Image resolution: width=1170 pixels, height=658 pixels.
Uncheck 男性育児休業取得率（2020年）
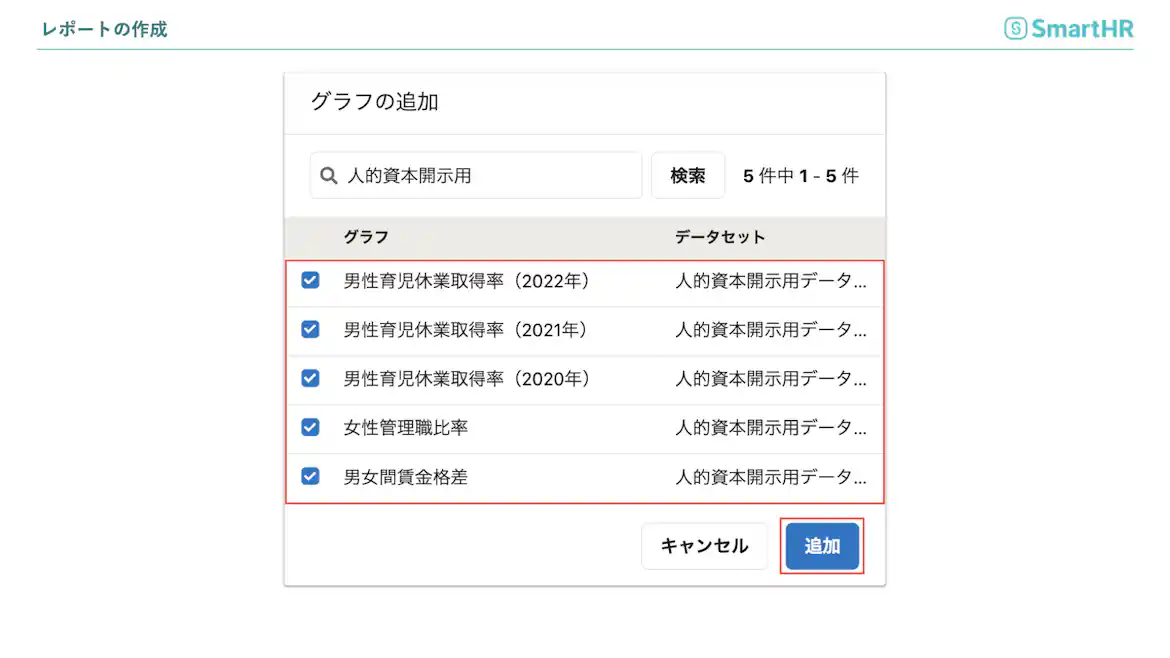[x=310, y=379]
